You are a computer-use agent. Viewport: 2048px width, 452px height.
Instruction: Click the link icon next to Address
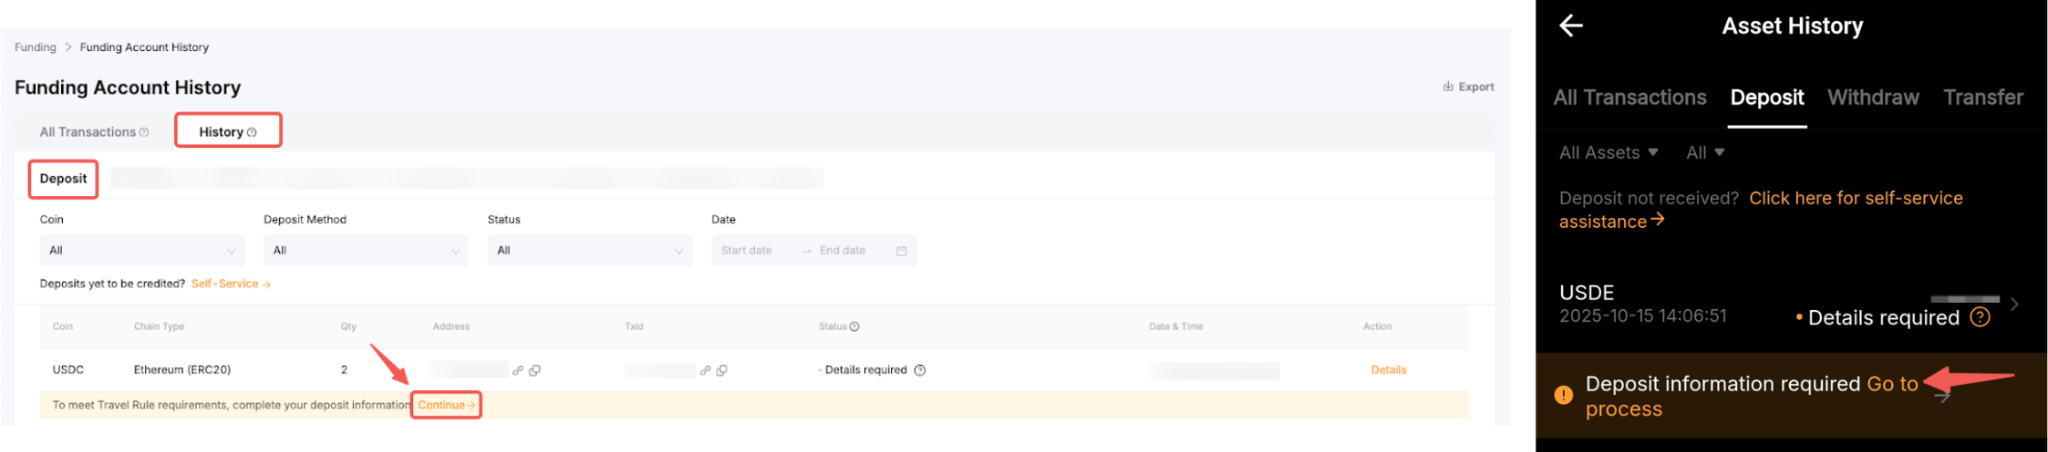(x=518, y=370)
